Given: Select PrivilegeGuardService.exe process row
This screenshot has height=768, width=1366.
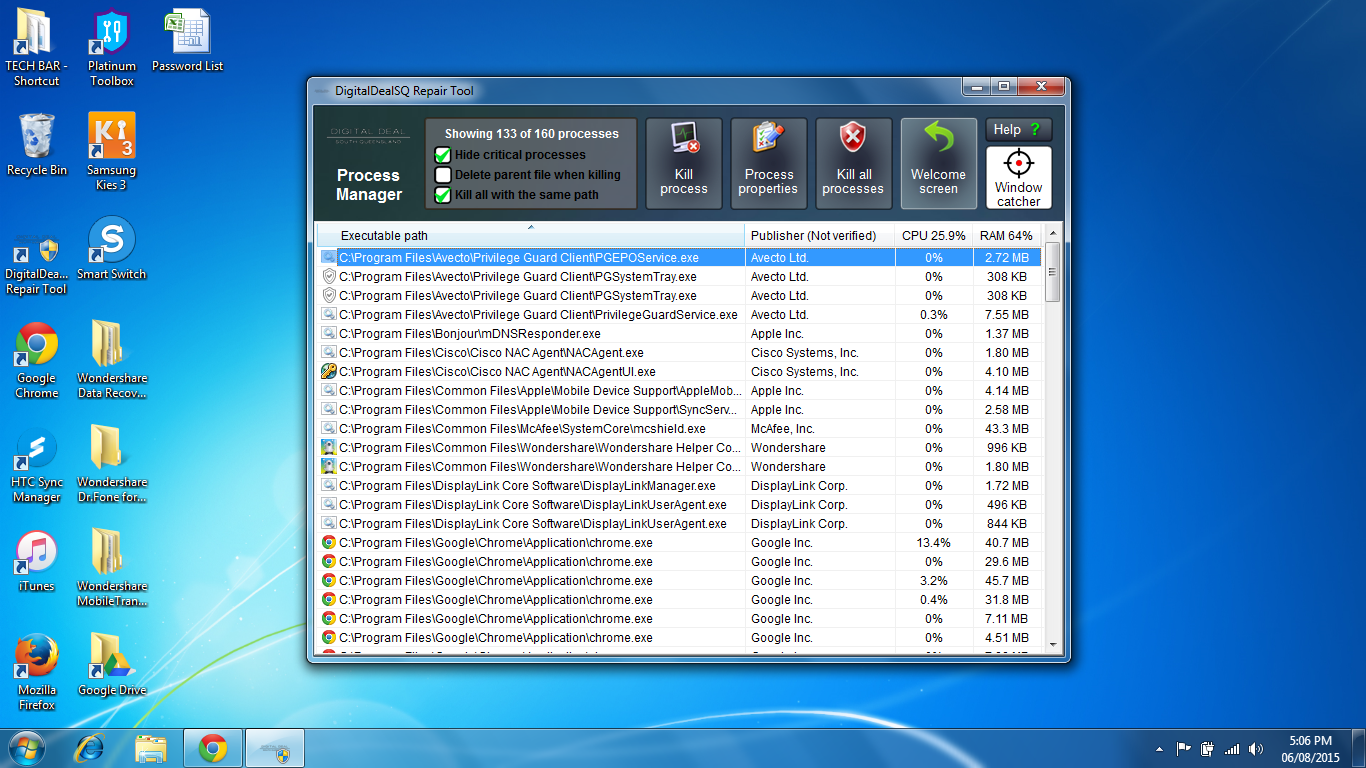Looking at the screenshot, I should click(680, 315).
